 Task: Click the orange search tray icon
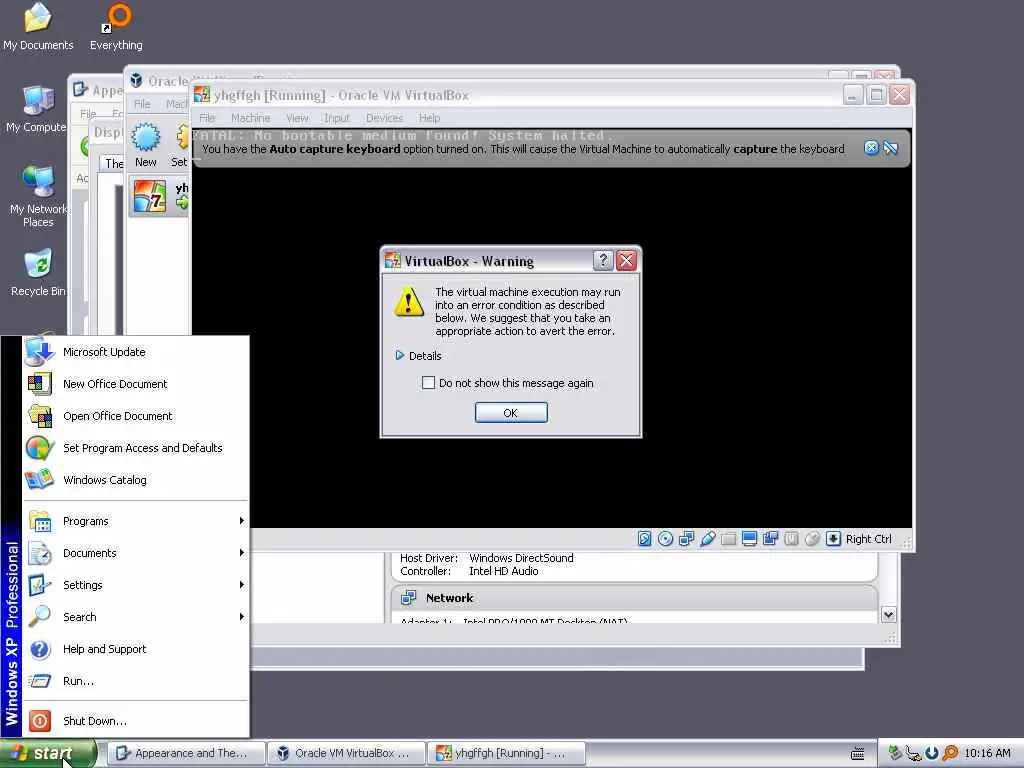(x=950, y=753)
